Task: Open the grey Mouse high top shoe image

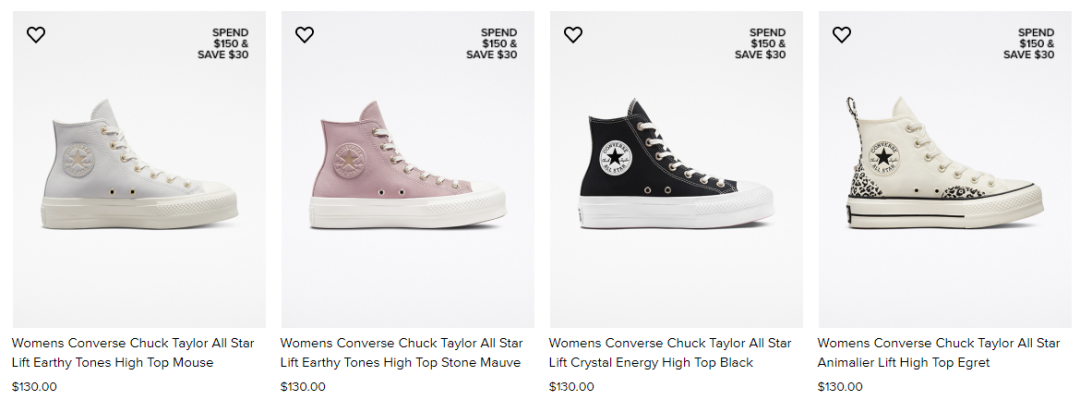Action: click(139, 169)
